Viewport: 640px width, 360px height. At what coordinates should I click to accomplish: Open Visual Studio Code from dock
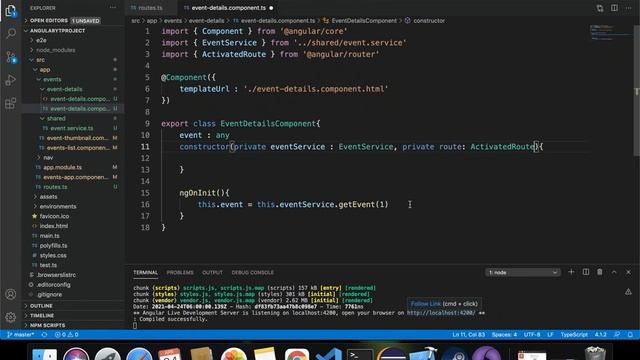329,354
